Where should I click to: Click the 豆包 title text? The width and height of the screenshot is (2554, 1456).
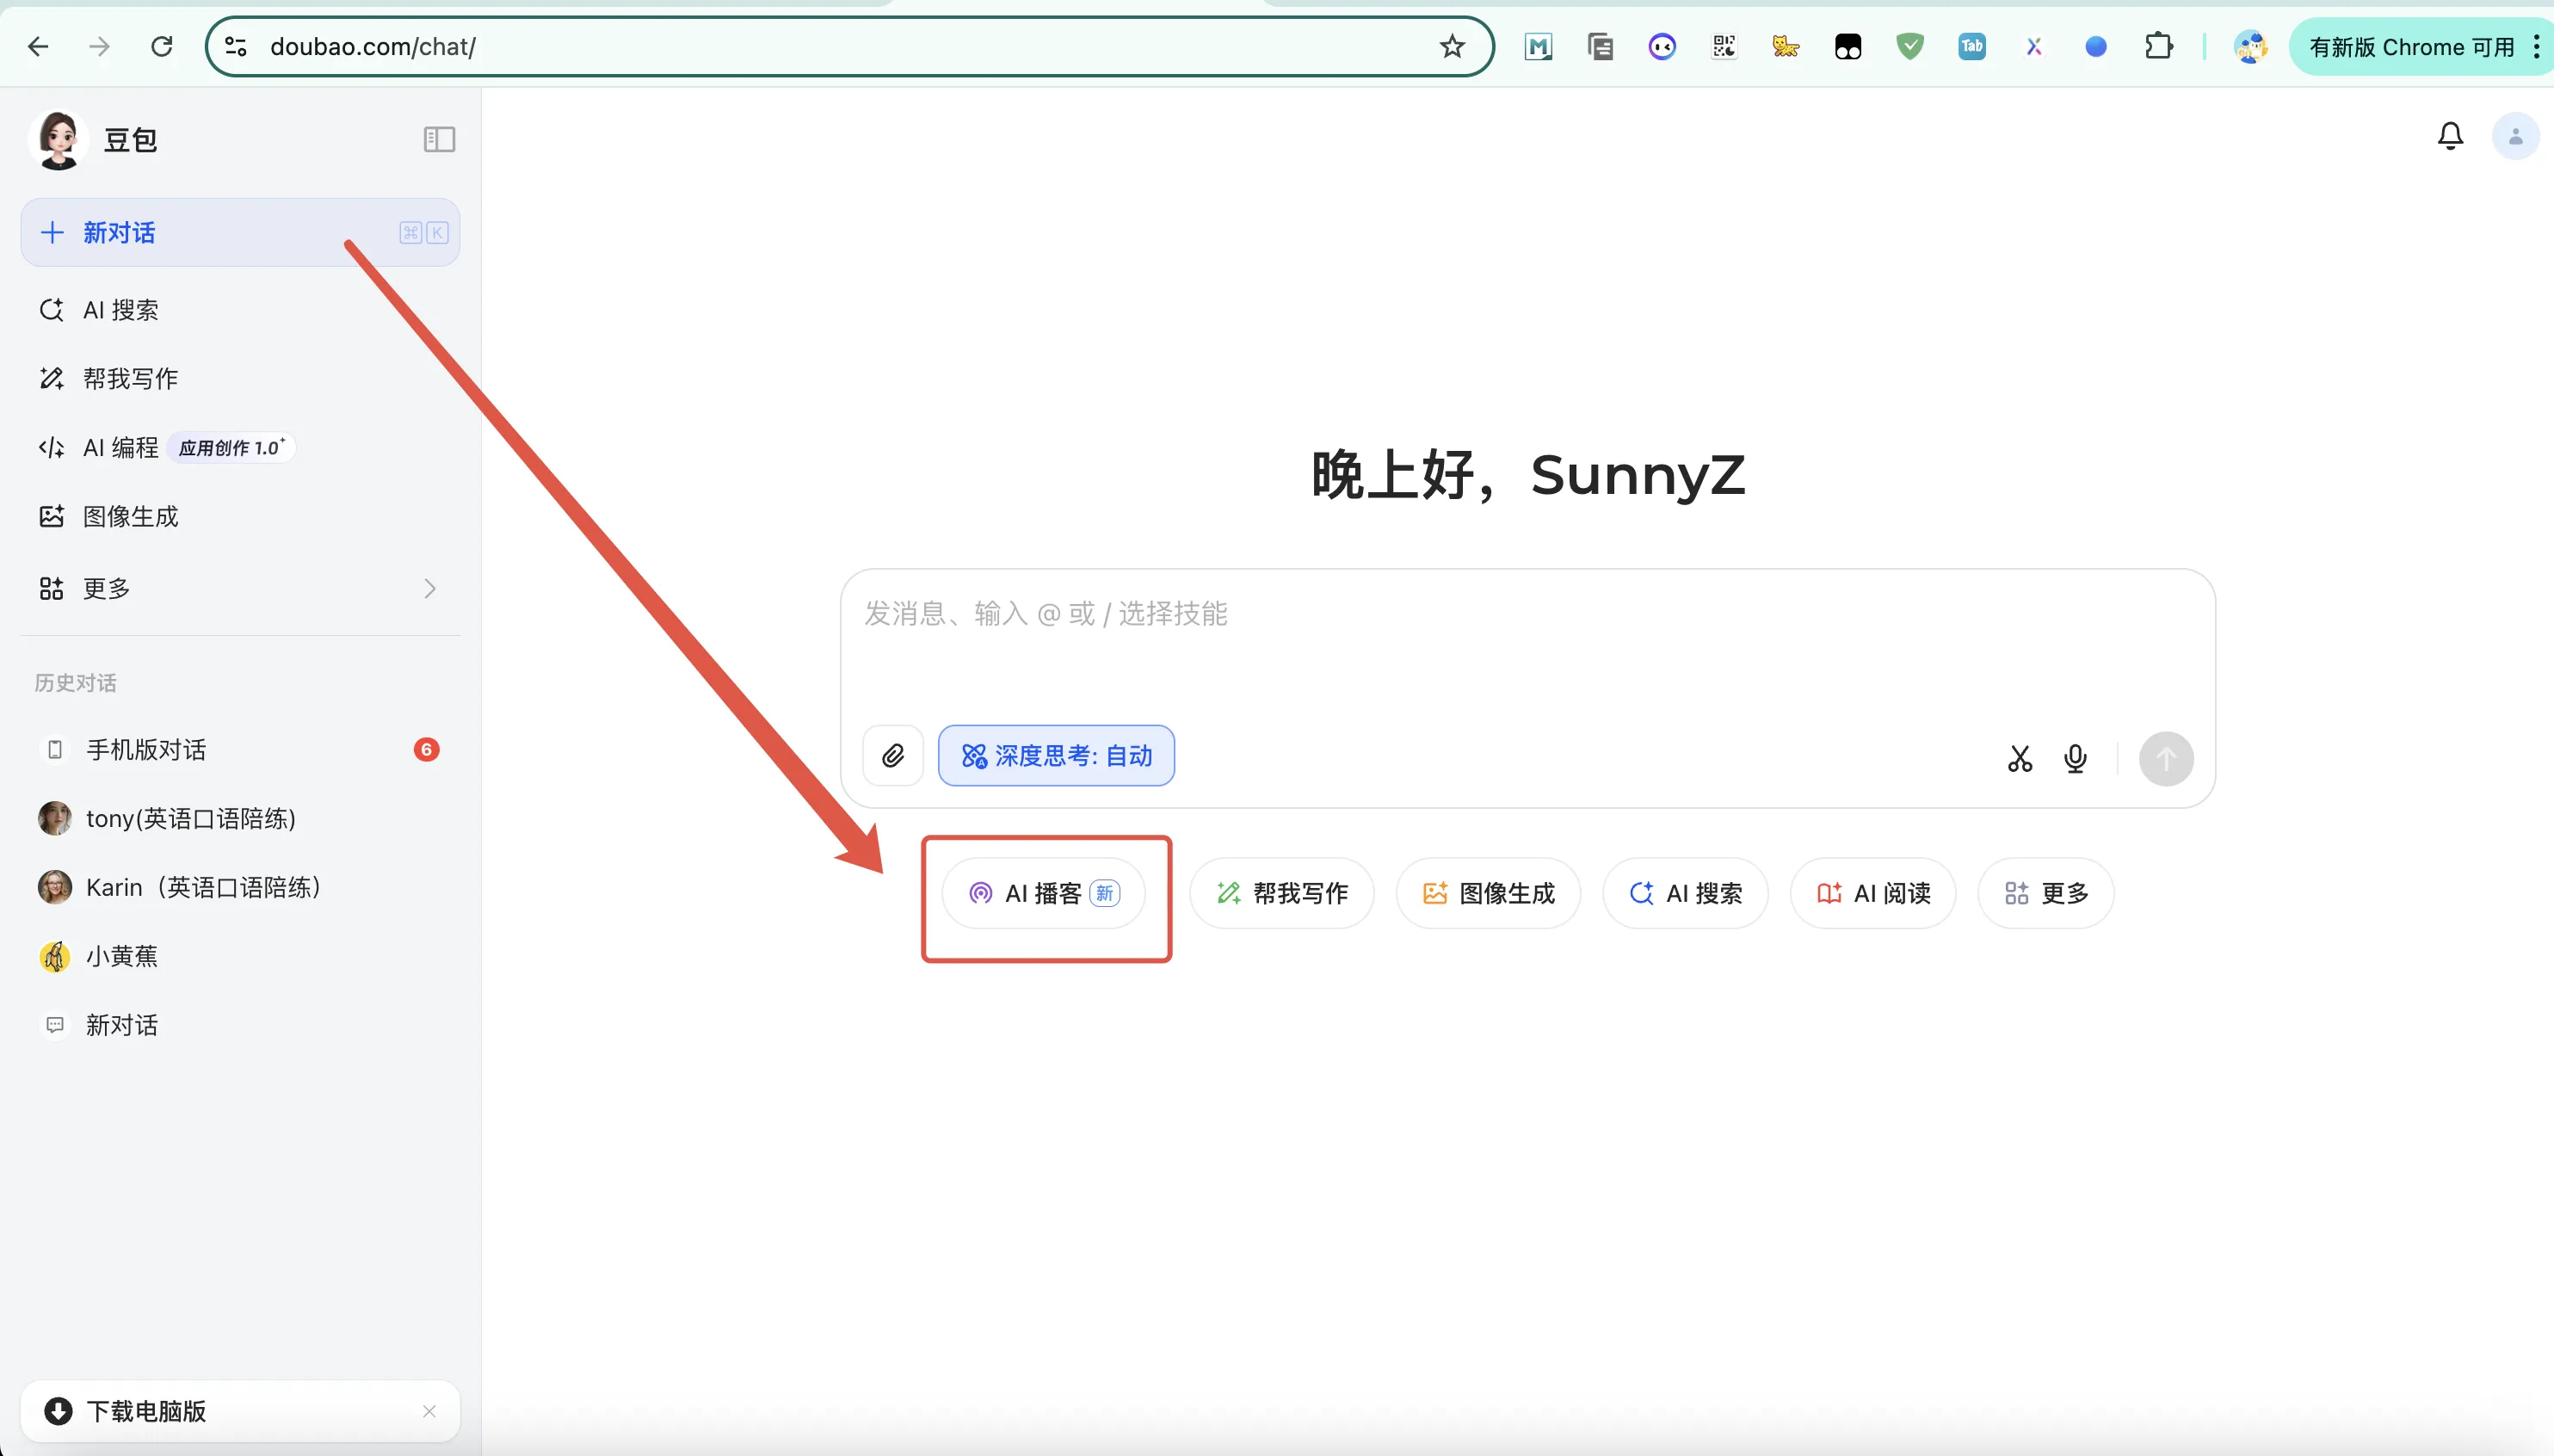(131, 140)
